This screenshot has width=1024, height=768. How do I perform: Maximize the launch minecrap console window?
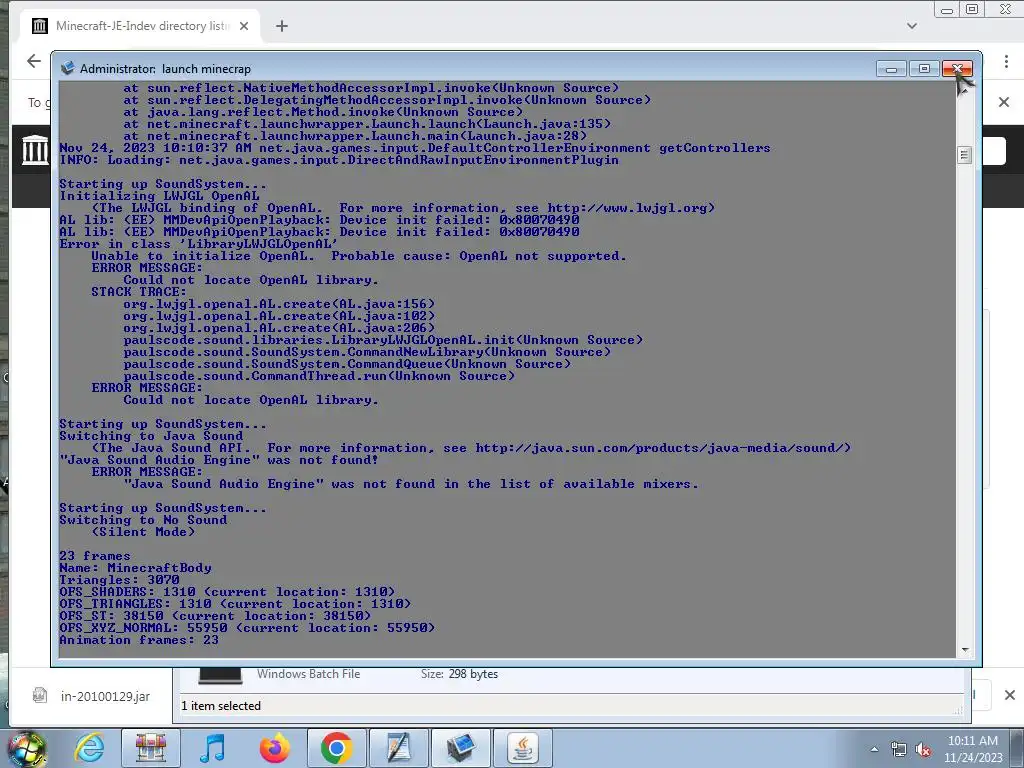click(924, 69)
